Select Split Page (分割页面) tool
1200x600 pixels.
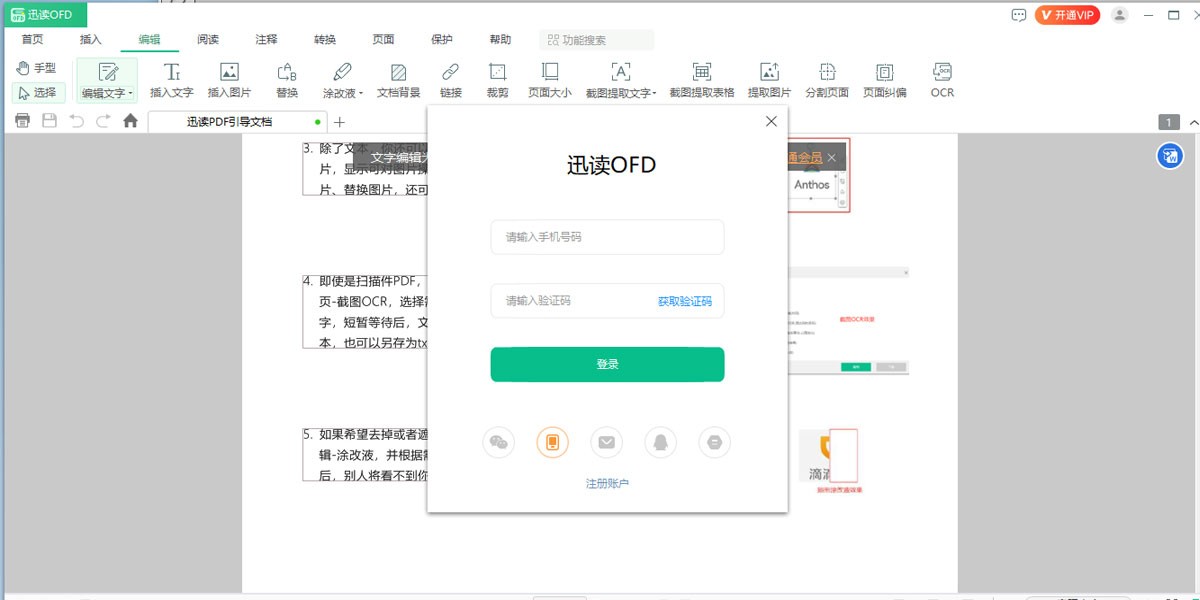click(x=827, y=80)
